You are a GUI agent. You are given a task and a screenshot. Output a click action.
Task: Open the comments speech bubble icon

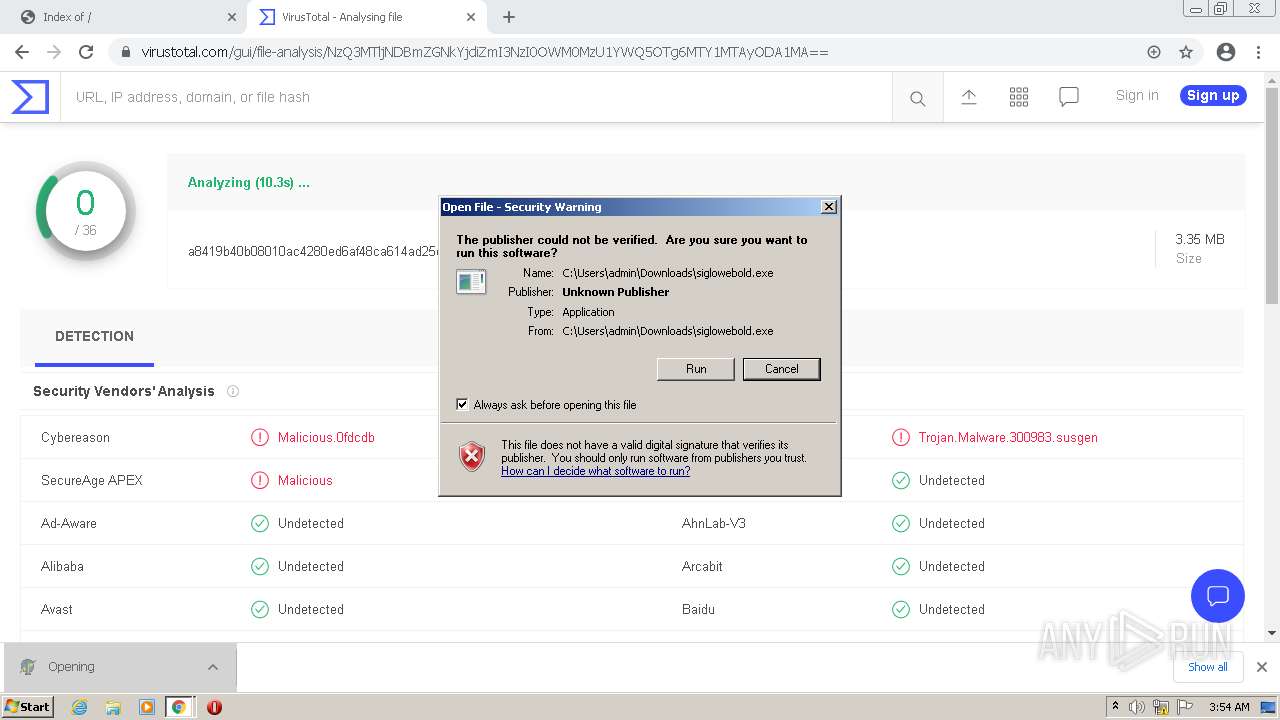click(1068, 97)
